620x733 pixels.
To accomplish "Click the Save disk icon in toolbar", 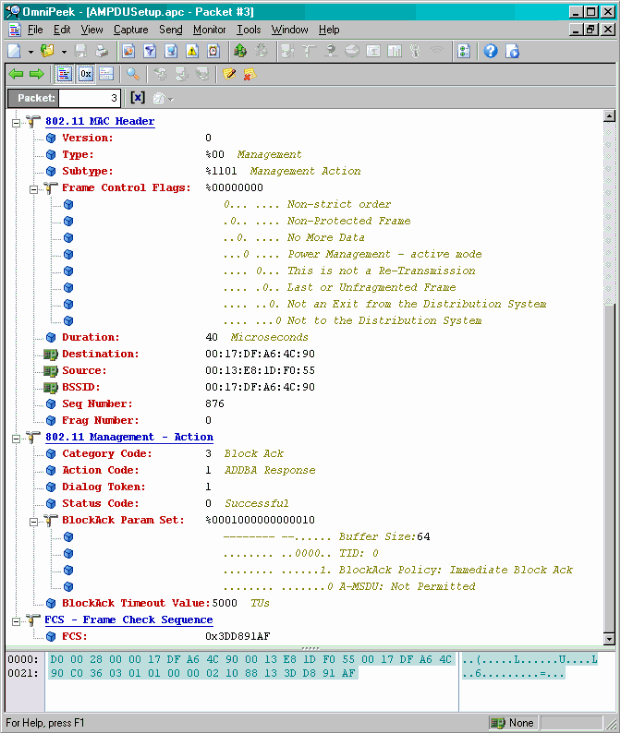I will (x=81, y=50).
